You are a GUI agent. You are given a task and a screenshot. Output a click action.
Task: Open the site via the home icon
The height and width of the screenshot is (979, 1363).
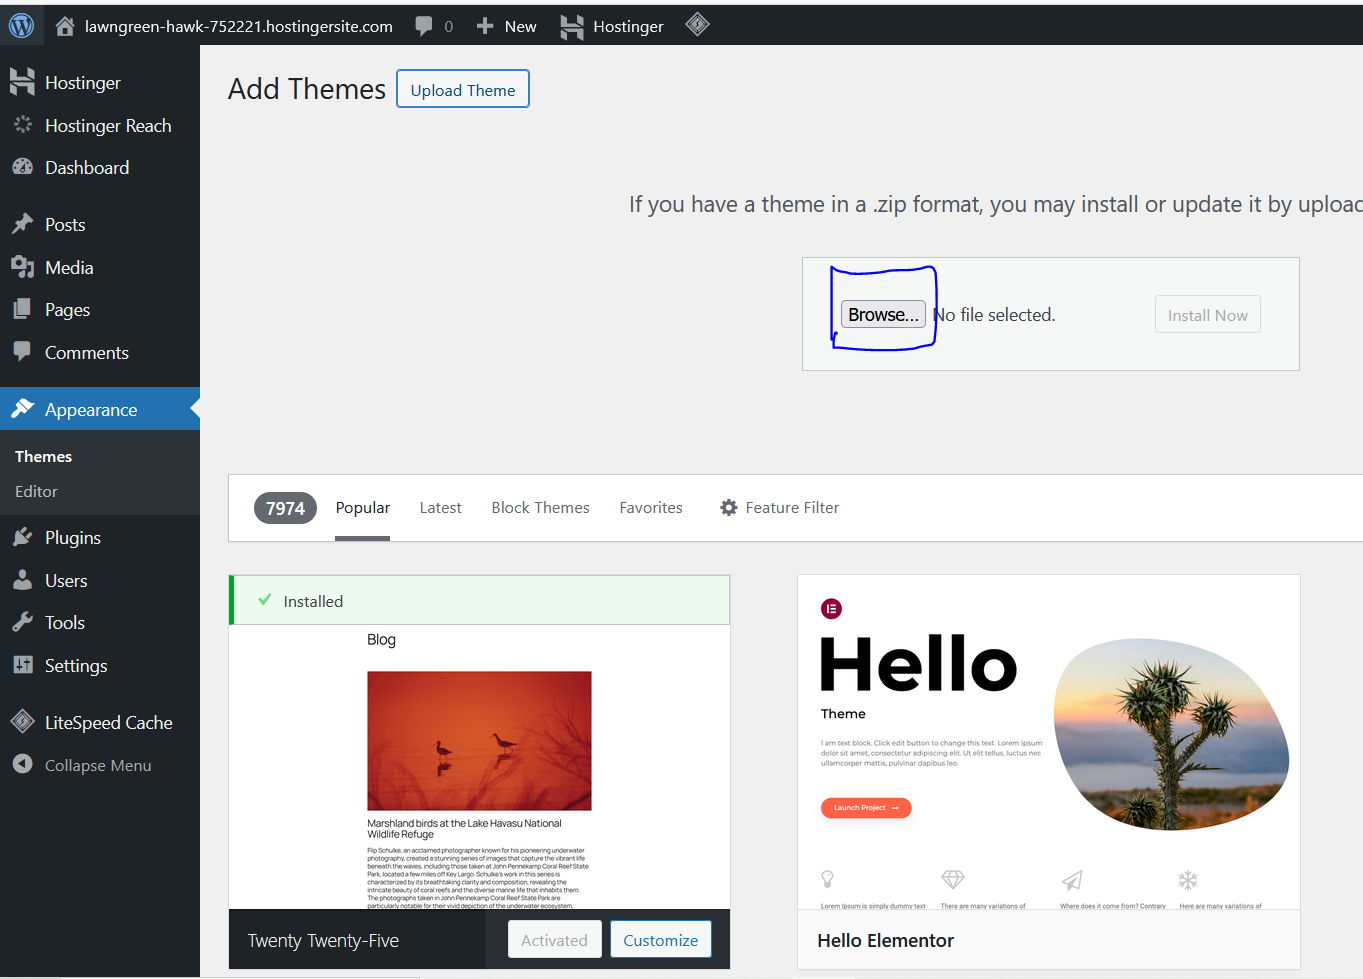click(65, 25)
